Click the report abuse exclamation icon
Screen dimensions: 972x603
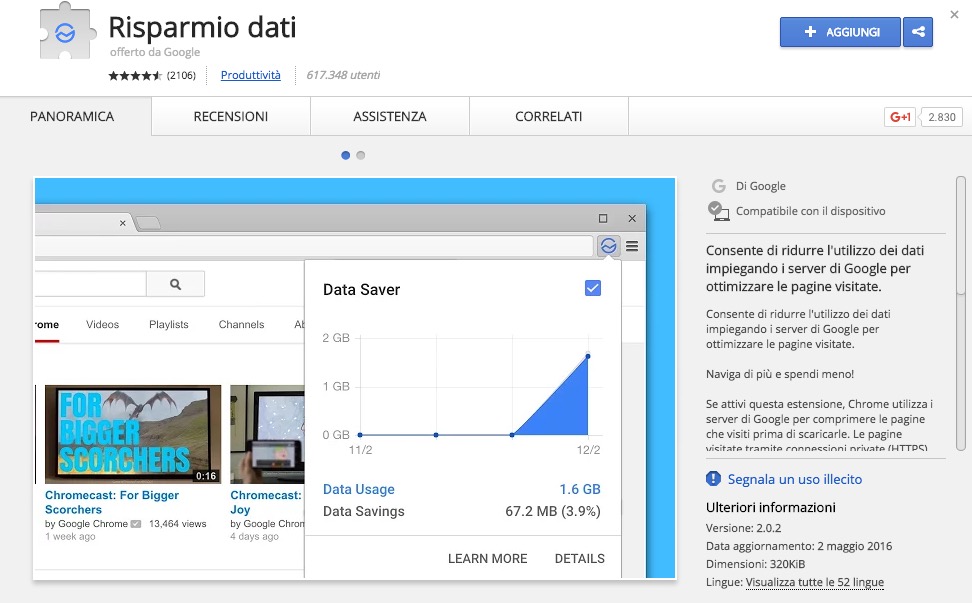(x=714, y=479)
